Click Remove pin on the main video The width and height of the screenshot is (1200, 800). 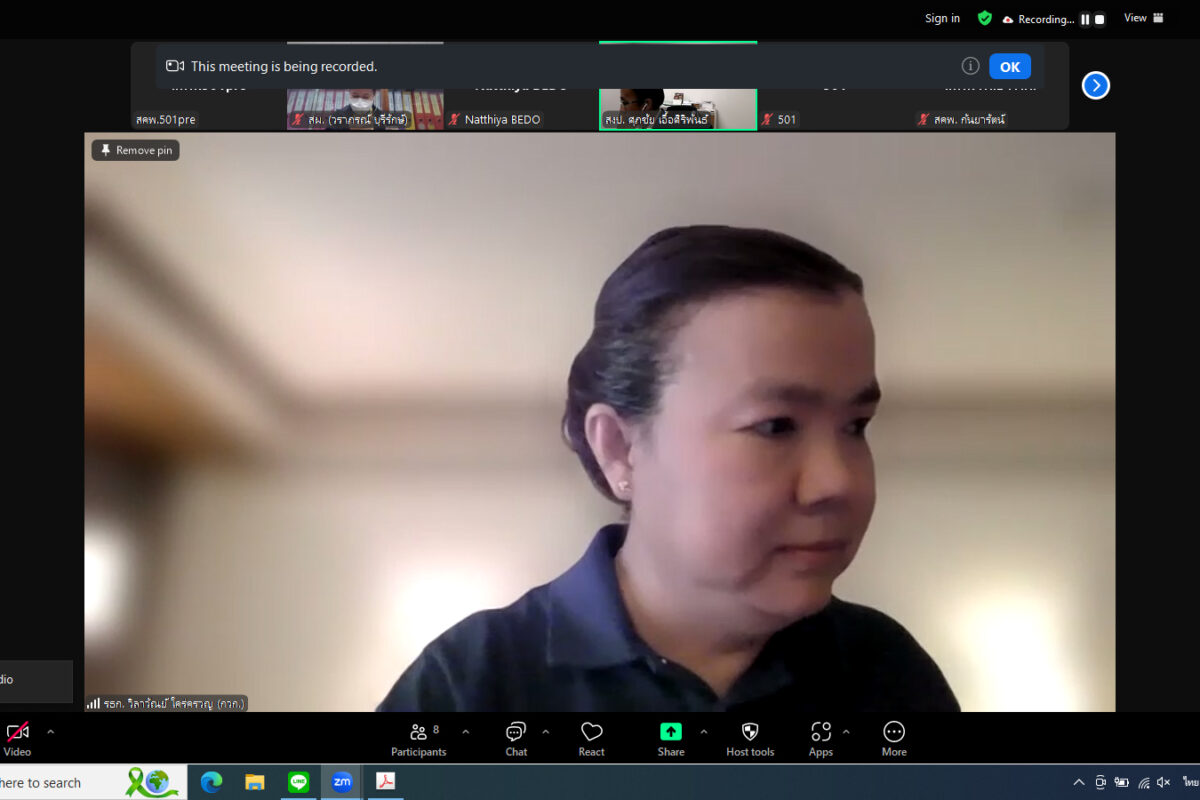[136, 150]
